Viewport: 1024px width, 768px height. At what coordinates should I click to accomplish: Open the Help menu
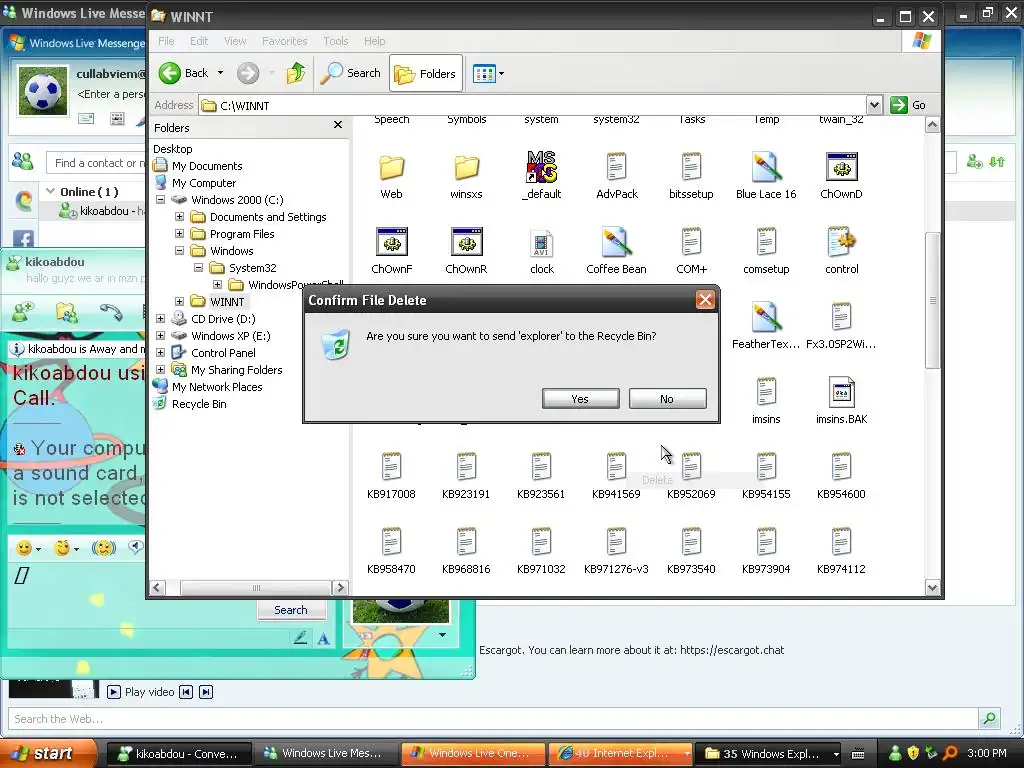pyautogui.click(x=374, y=41)
